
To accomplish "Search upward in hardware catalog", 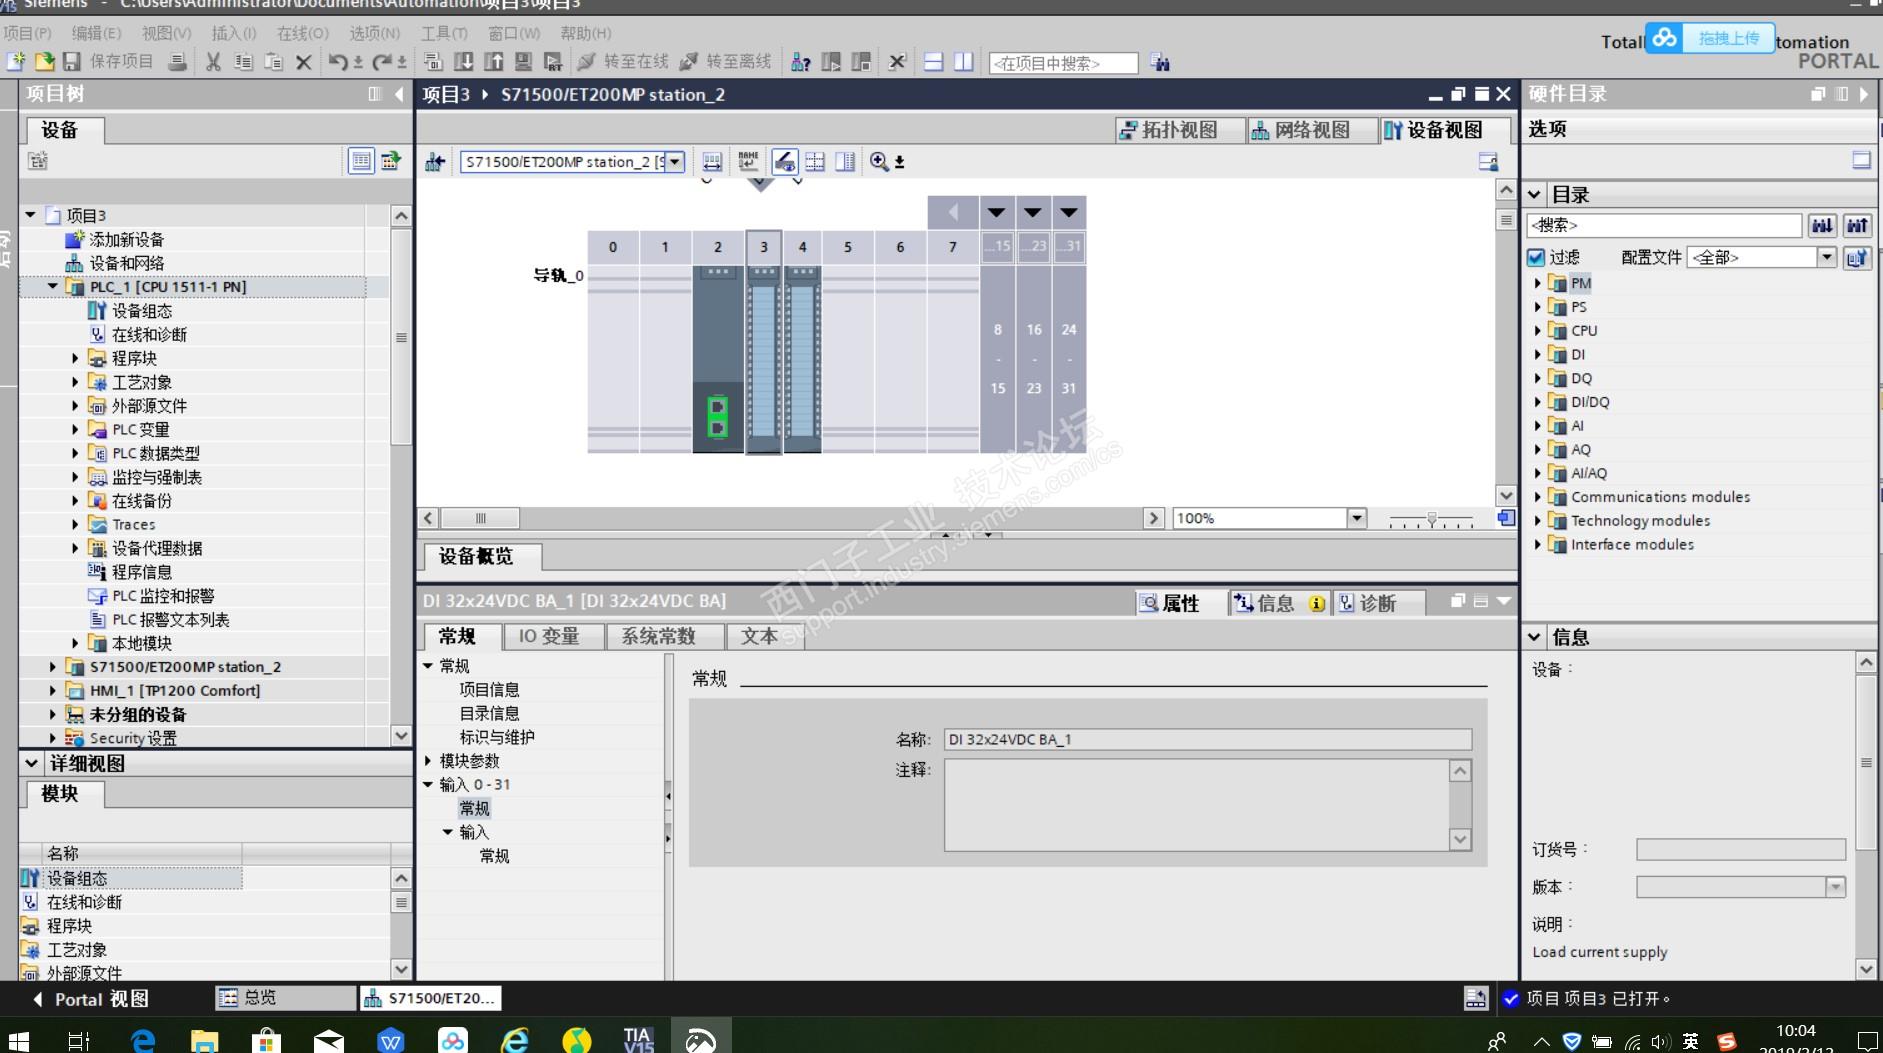I will pyautogui.click(x=1858, y=226).
